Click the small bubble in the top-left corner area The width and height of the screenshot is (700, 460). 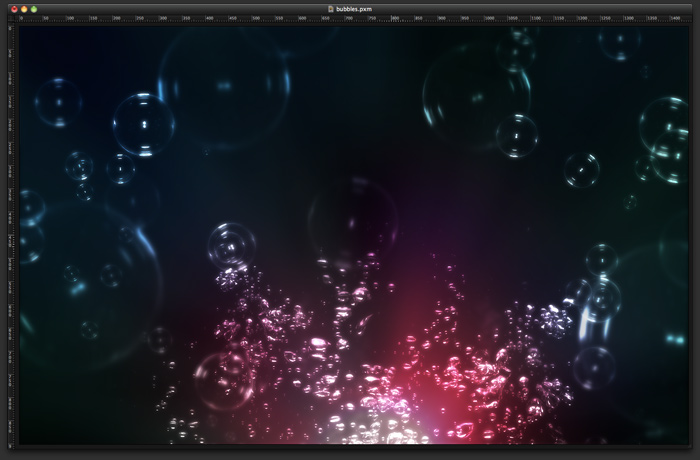click(x=57, y=102)
